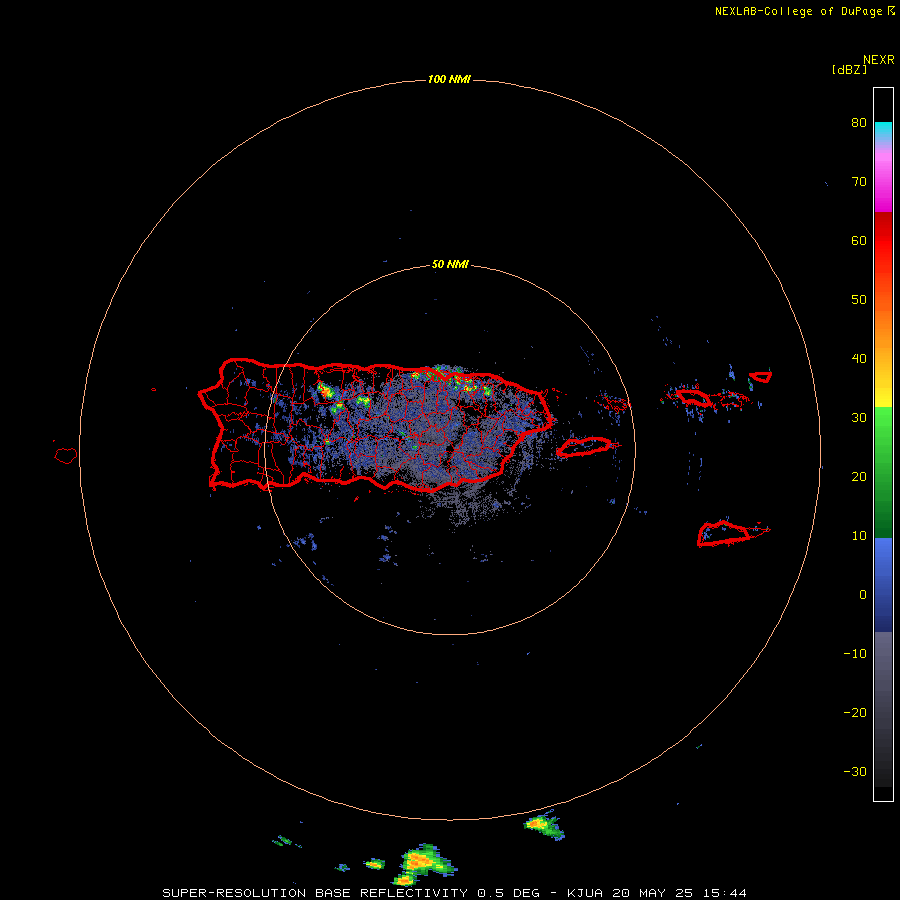Viewport: 900px width, 900px height.
Task: Click the 10 value on dBZ scale
Action: pyautogui.click(x=859, y=536)
